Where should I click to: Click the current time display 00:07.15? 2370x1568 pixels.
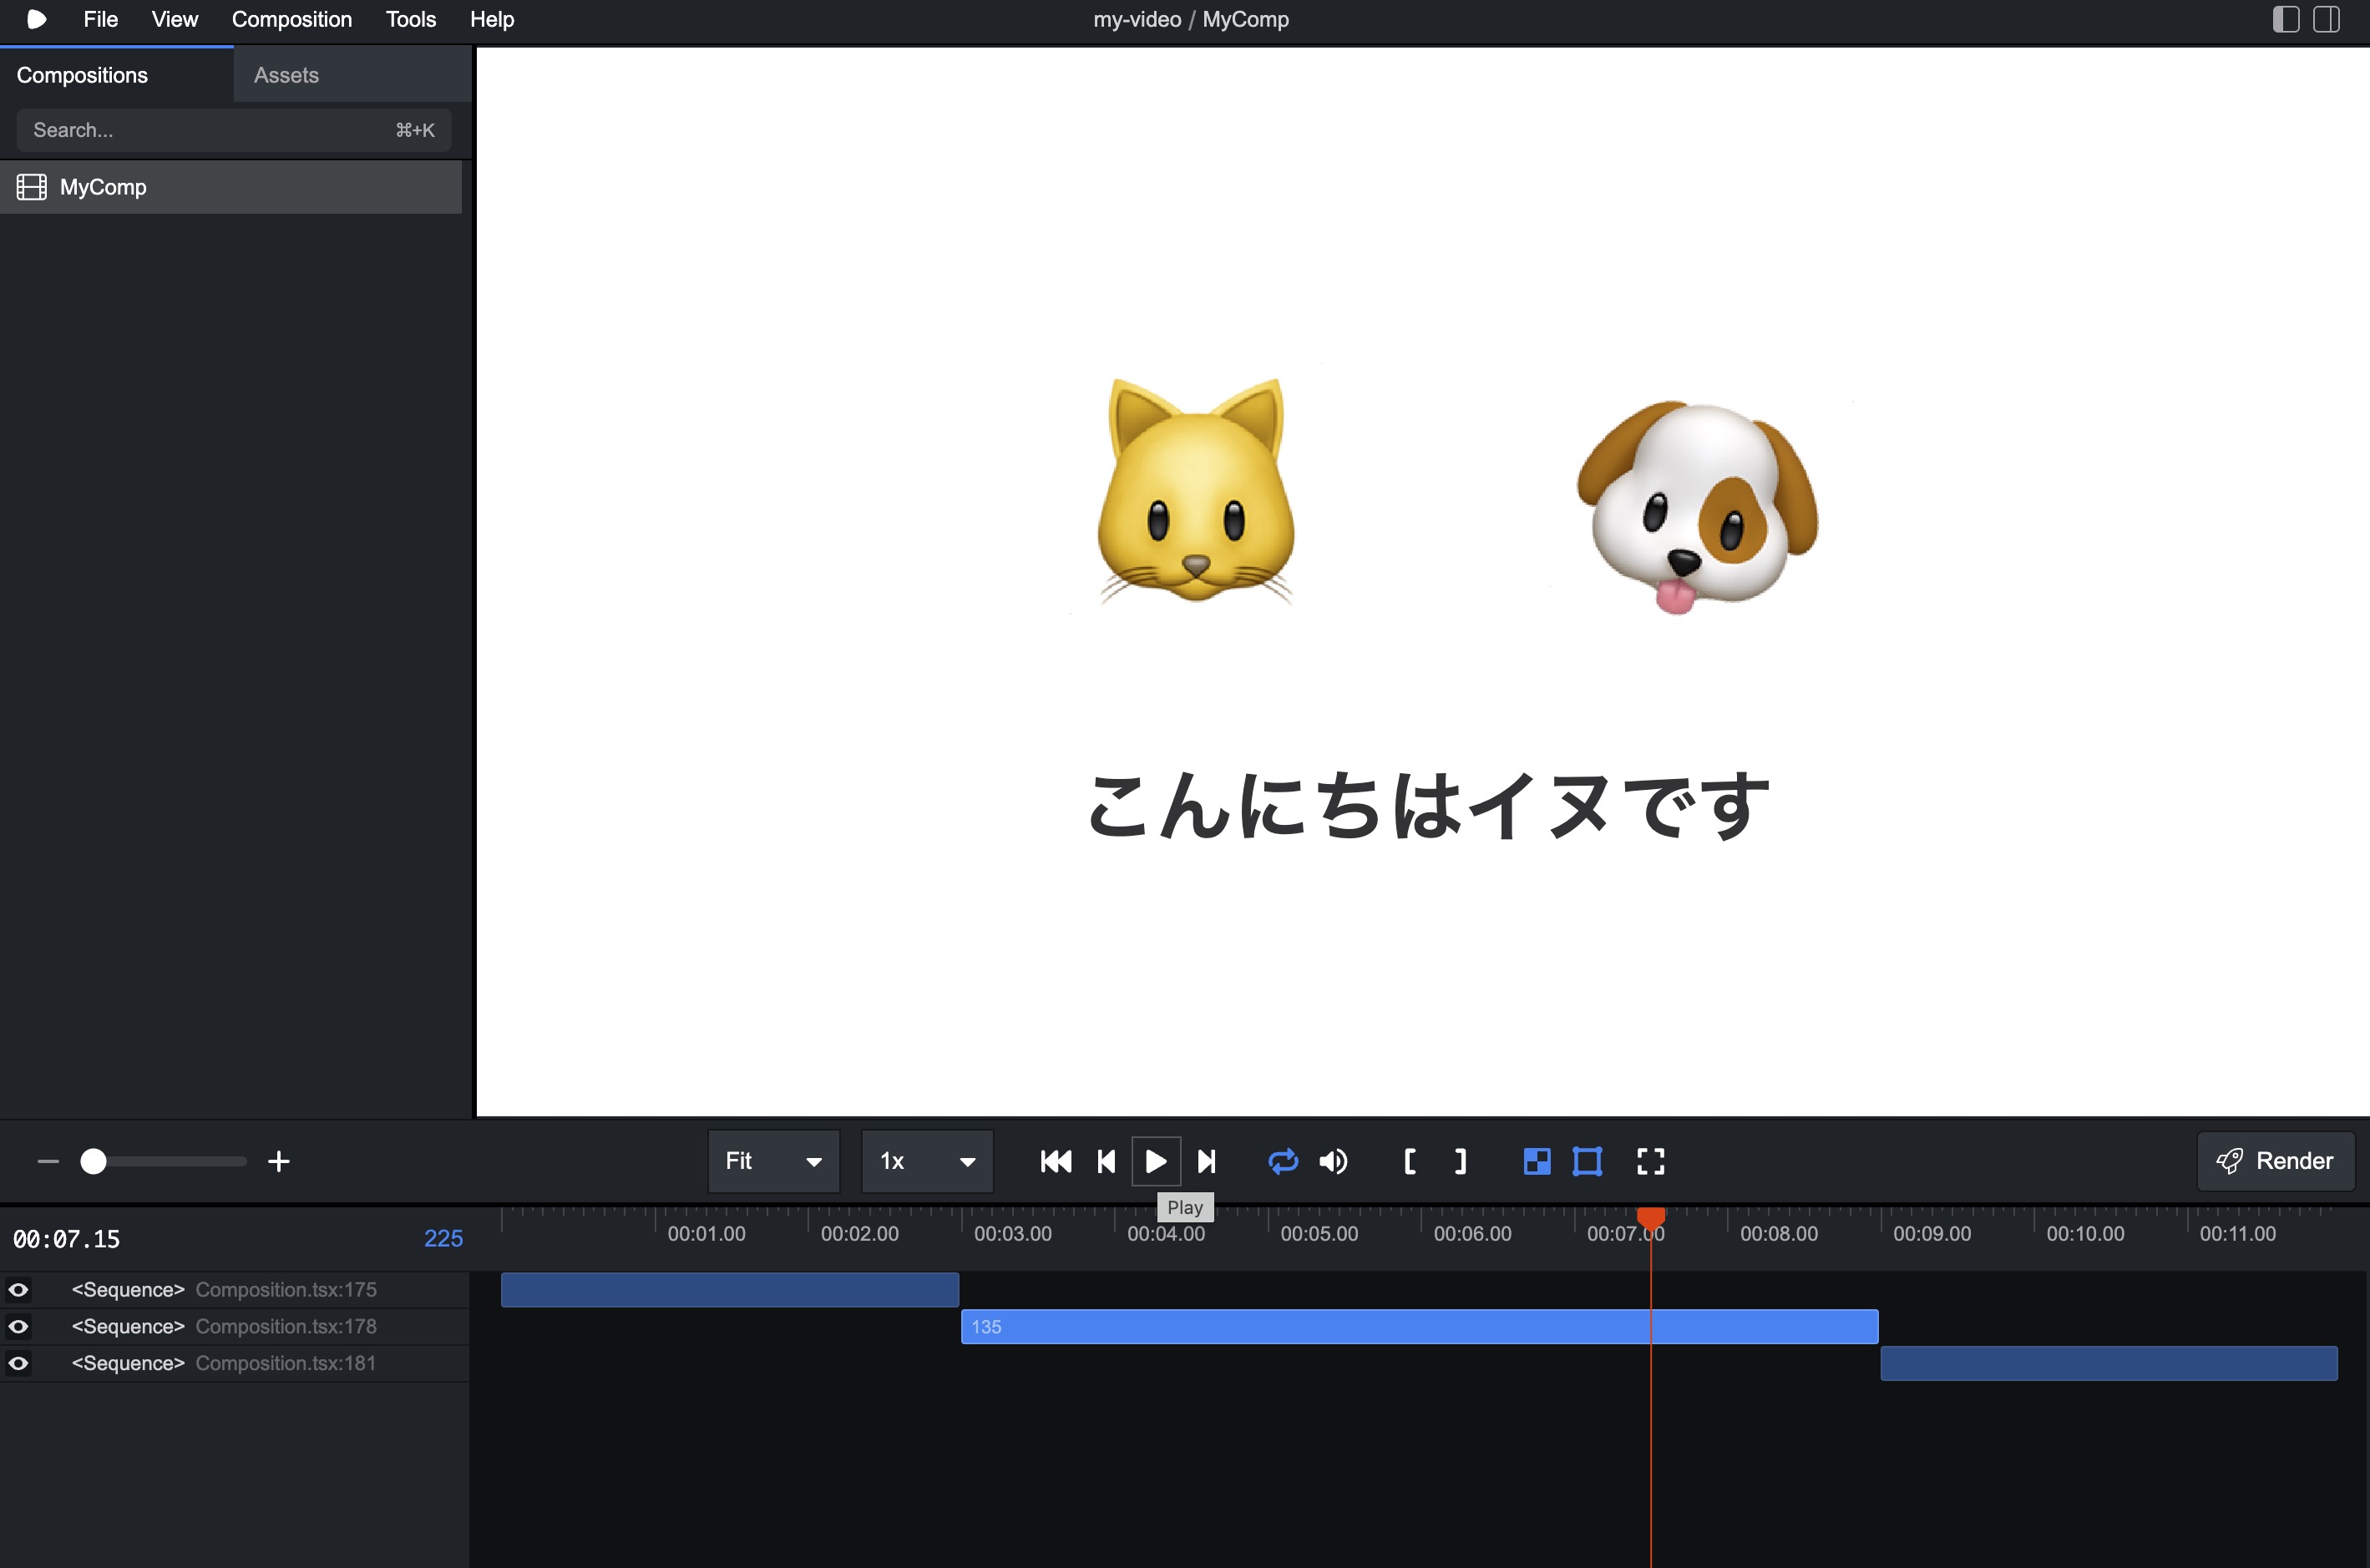coord(66,1239)
